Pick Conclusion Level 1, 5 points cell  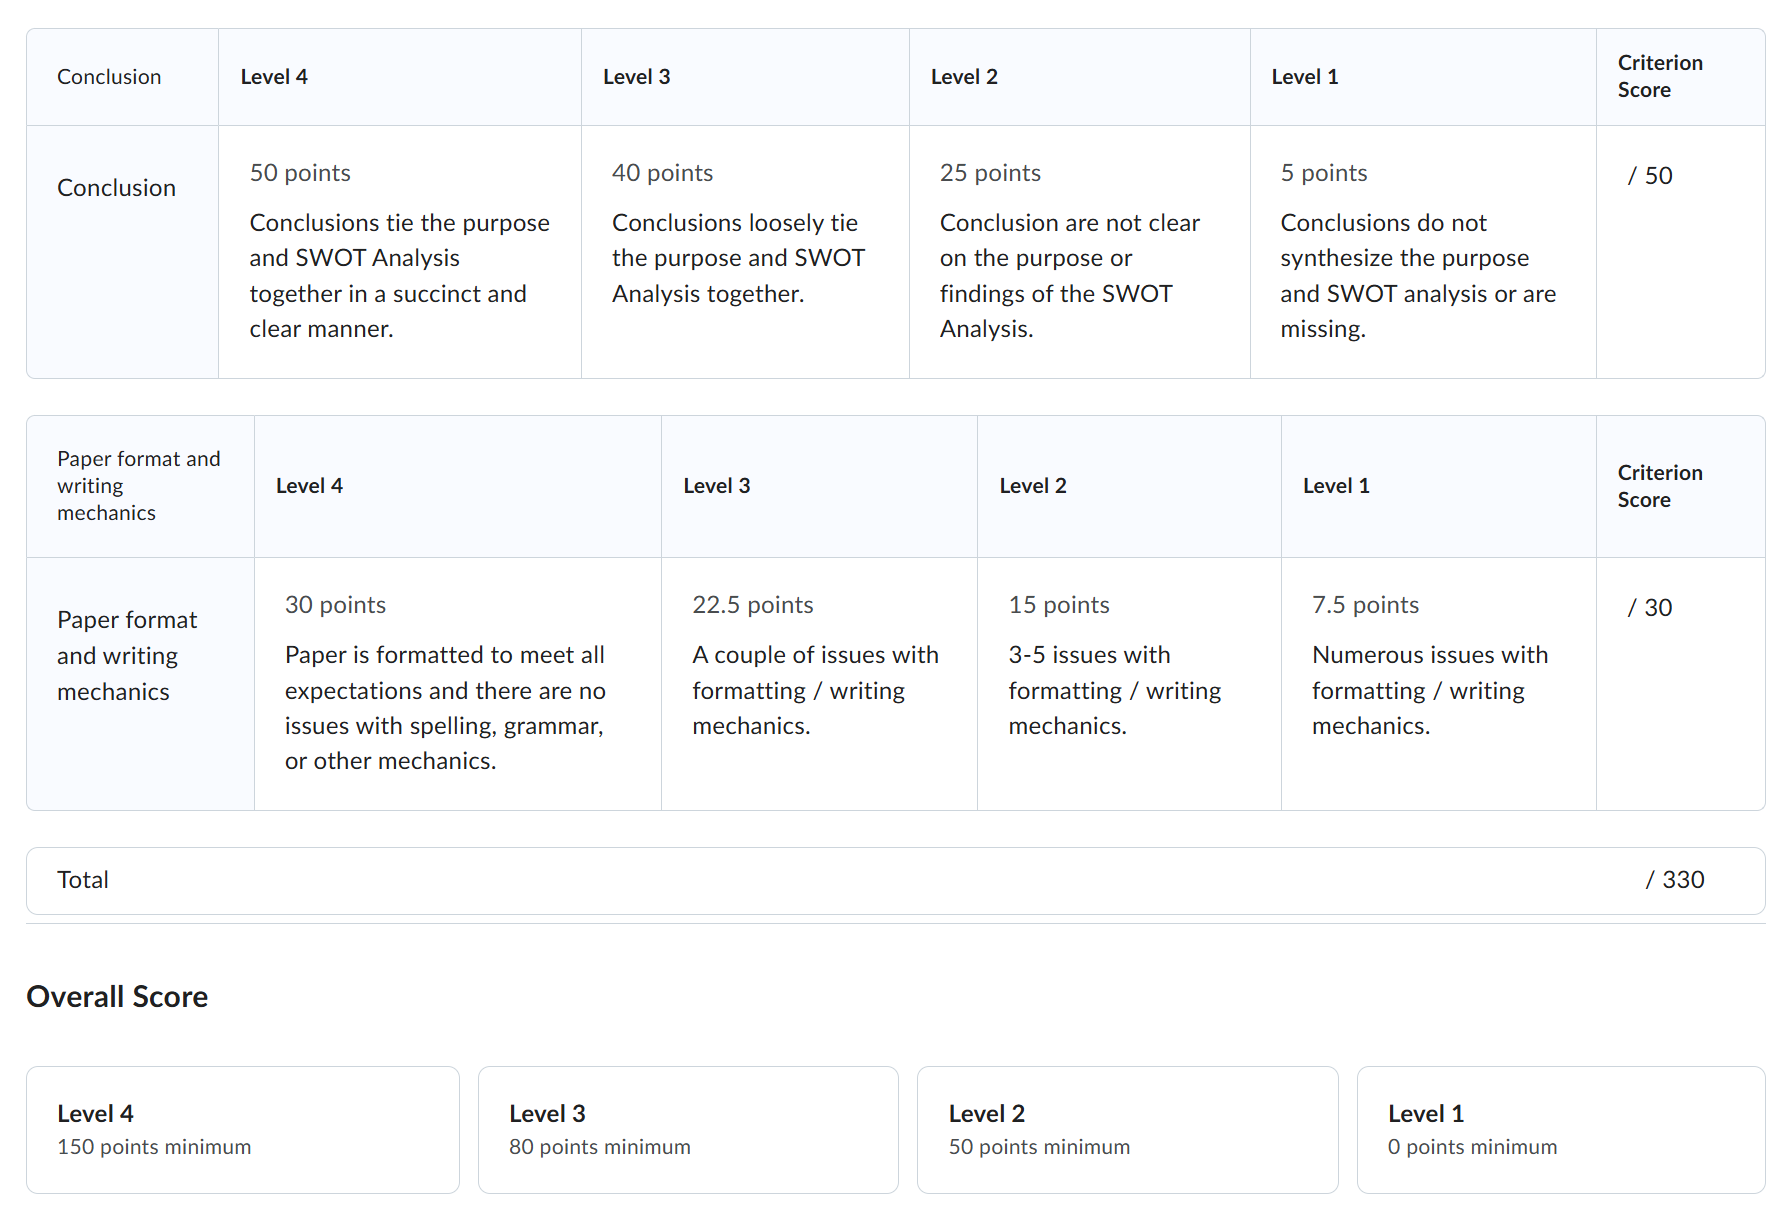click(x=1423, y=251)
